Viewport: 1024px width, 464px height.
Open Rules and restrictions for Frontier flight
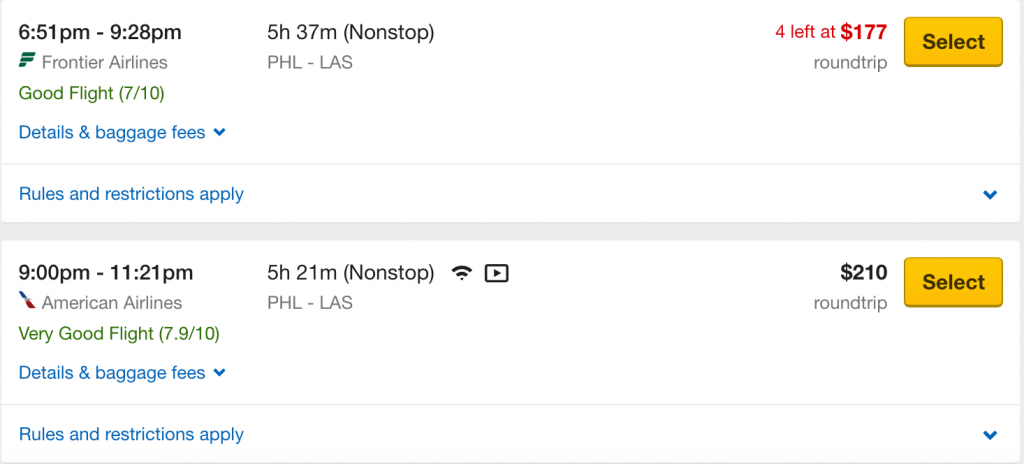pyautogui.click(x=131, y=194)
